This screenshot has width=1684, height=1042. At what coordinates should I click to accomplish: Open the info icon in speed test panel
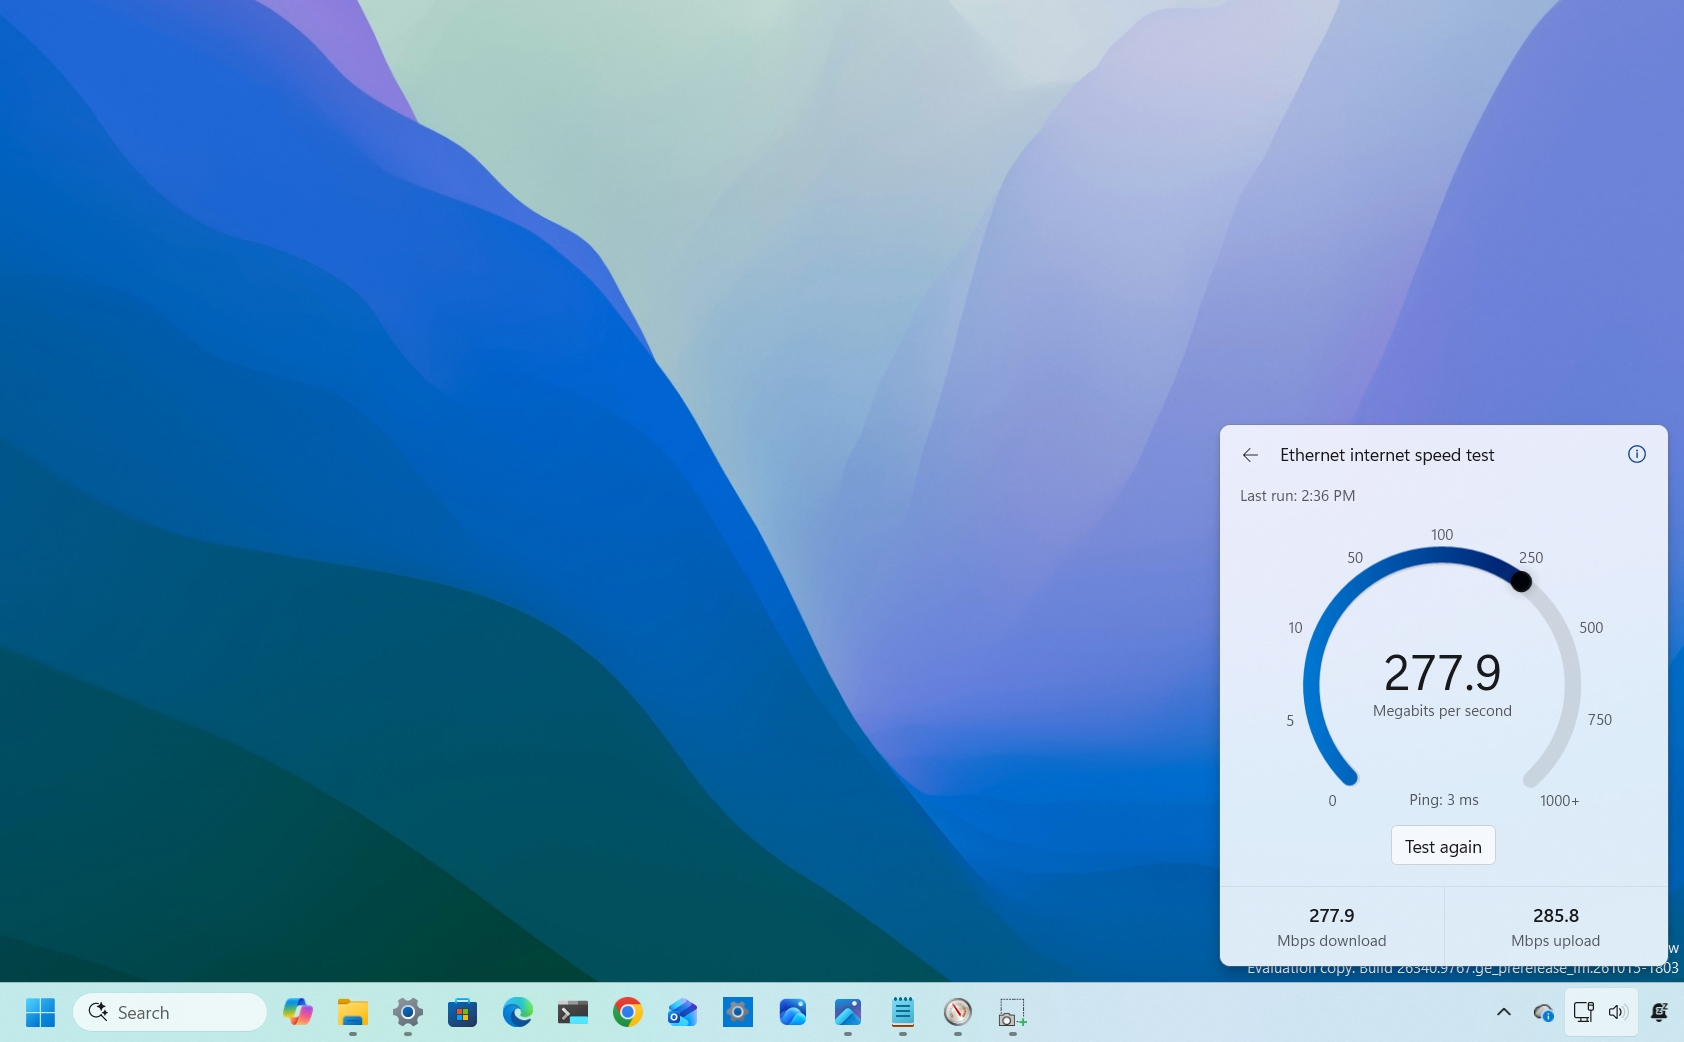(1637, 454)
